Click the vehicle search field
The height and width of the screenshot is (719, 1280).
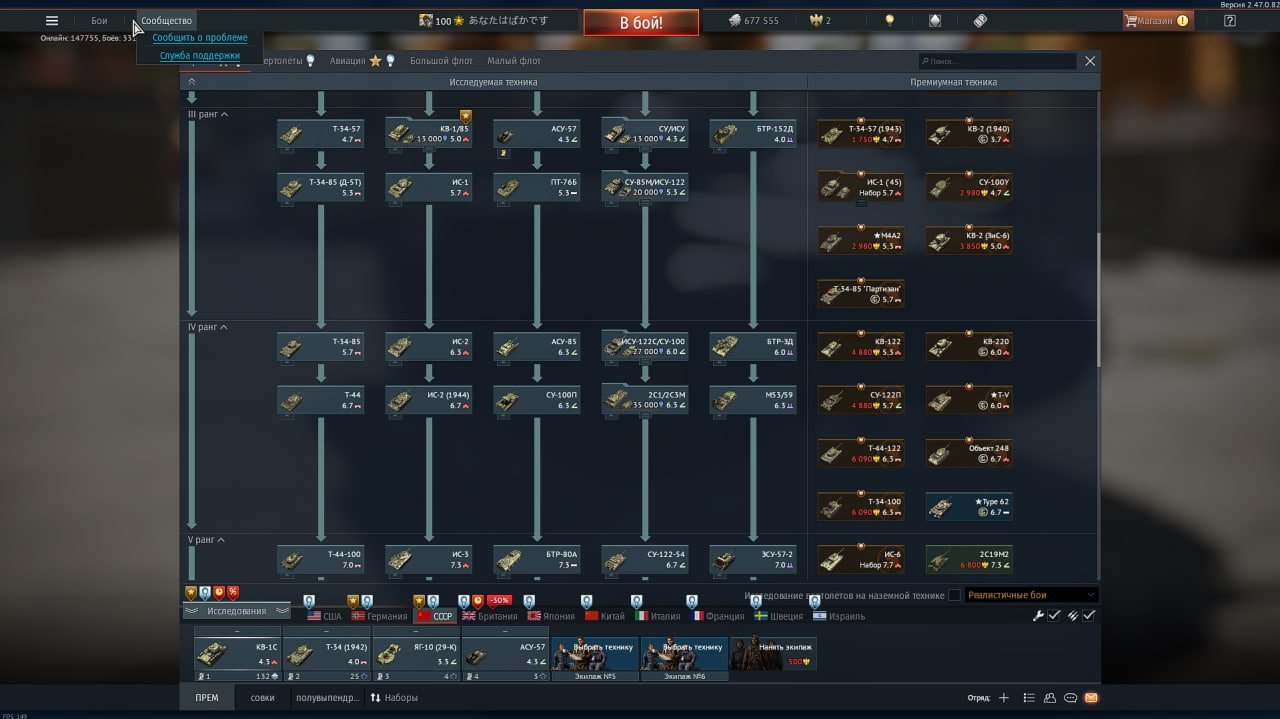coord(995,61)
